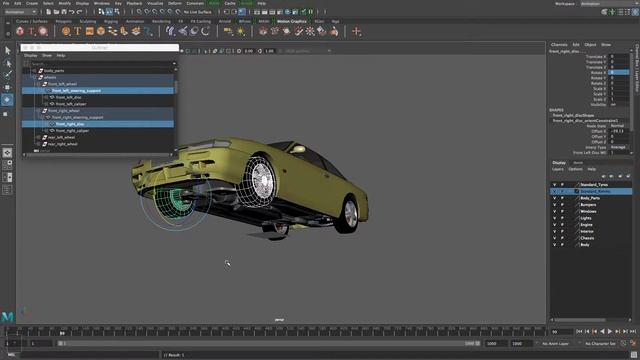The width and height of the screenshot is (640, 360).
Task: Click the orange circular polygon shelf icon
Action: (66, 31)
